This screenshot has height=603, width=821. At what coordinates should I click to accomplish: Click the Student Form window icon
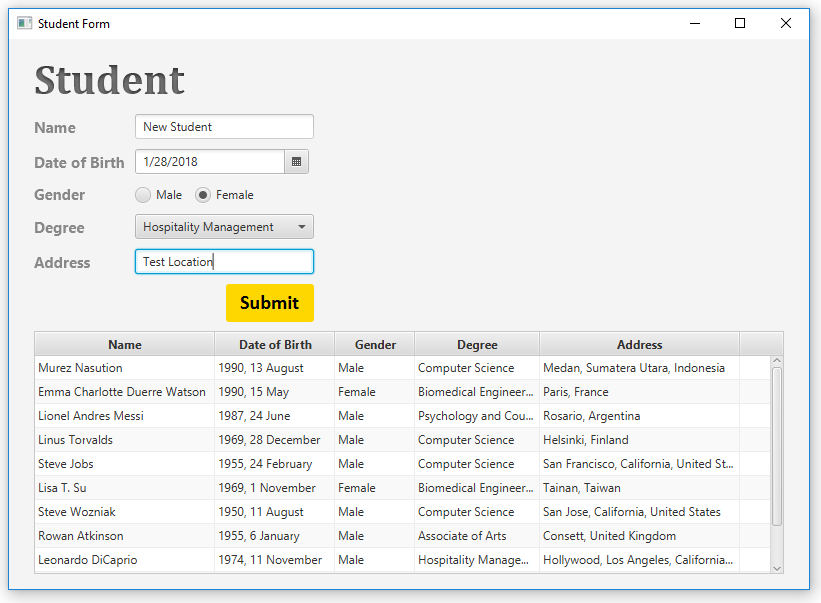[24, 23]
